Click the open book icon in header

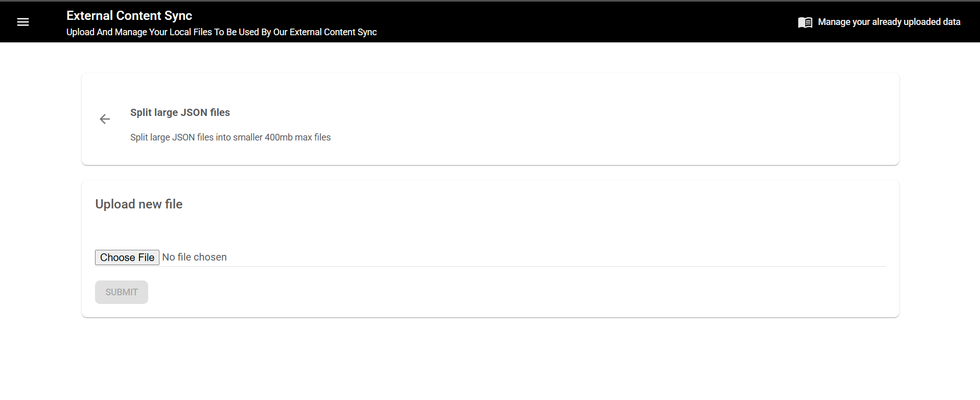coord(805,22)
